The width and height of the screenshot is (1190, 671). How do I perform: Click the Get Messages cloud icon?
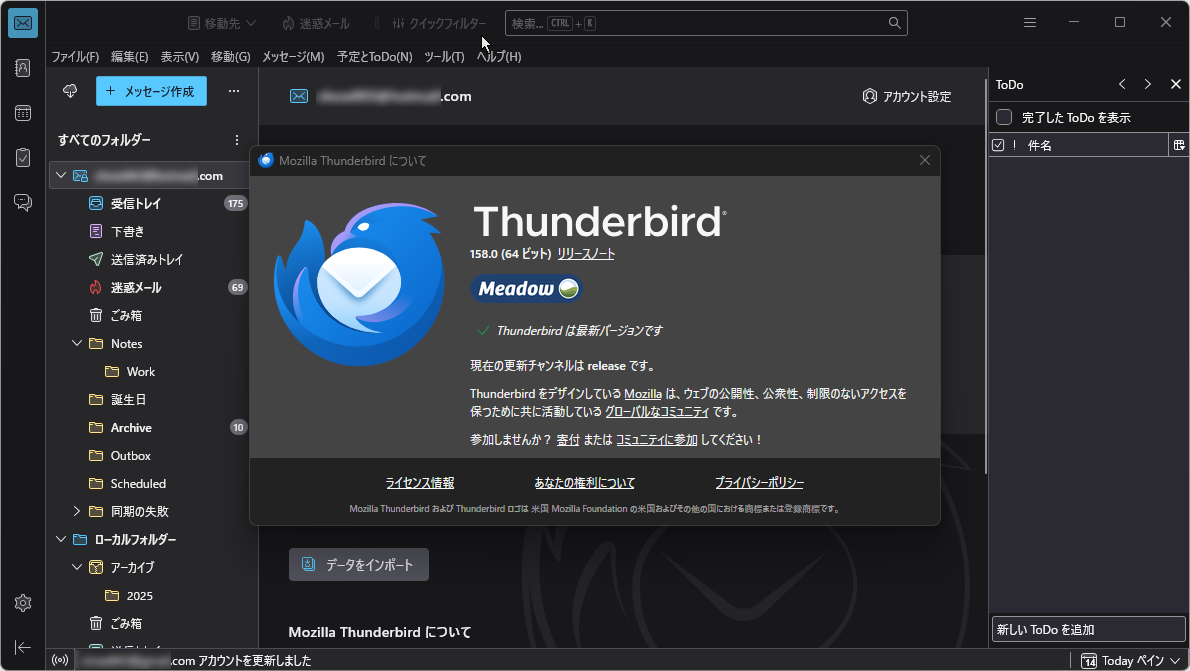[x=70, y=91]
